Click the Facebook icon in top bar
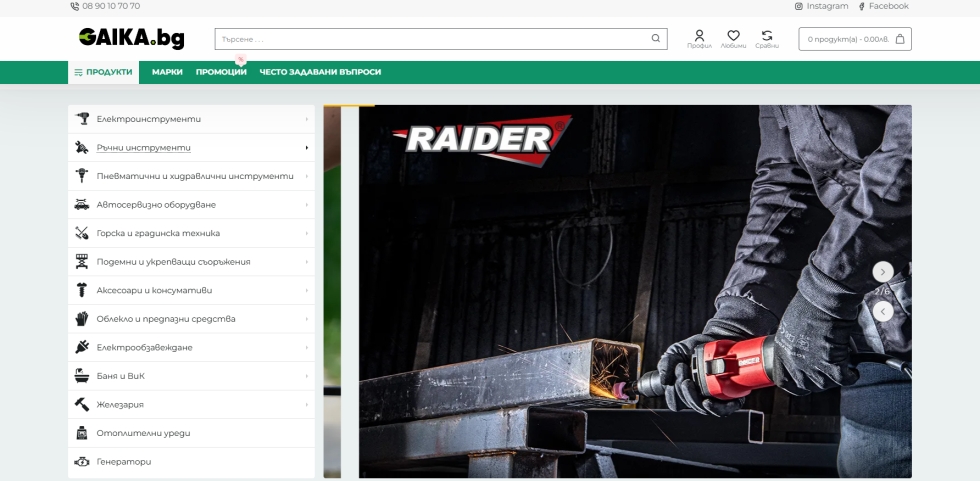Viewport: 980px width, 481px height. point(862,6)
